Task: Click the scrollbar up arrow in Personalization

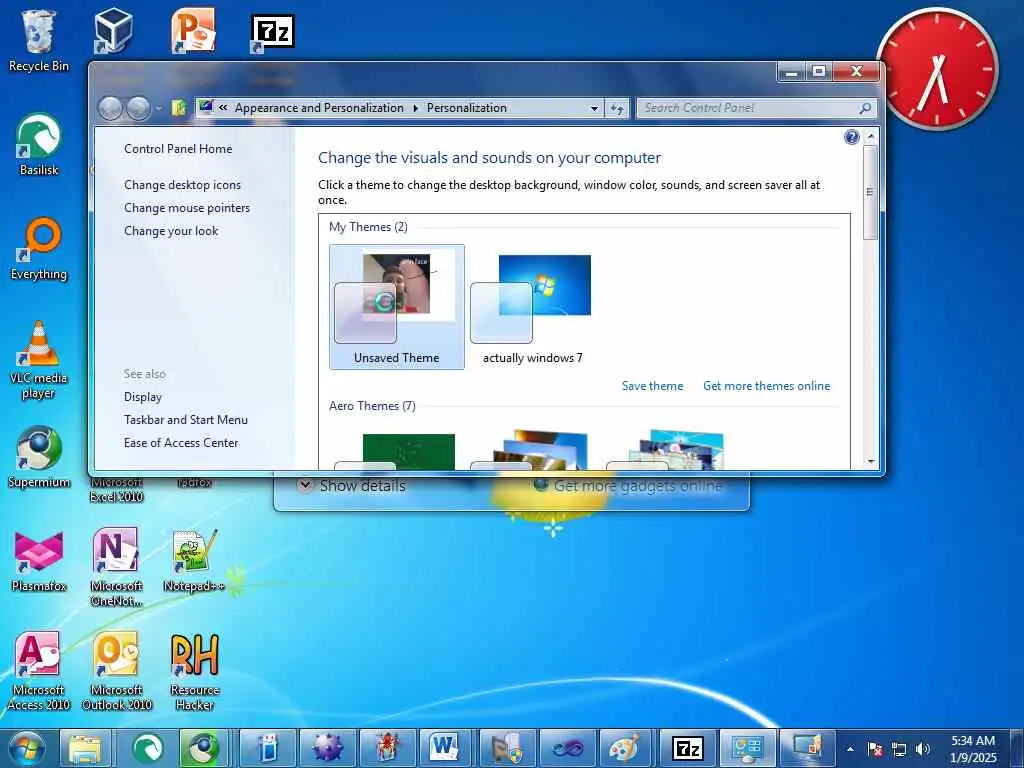Action: pyautogui.click(x=871, y=136)
